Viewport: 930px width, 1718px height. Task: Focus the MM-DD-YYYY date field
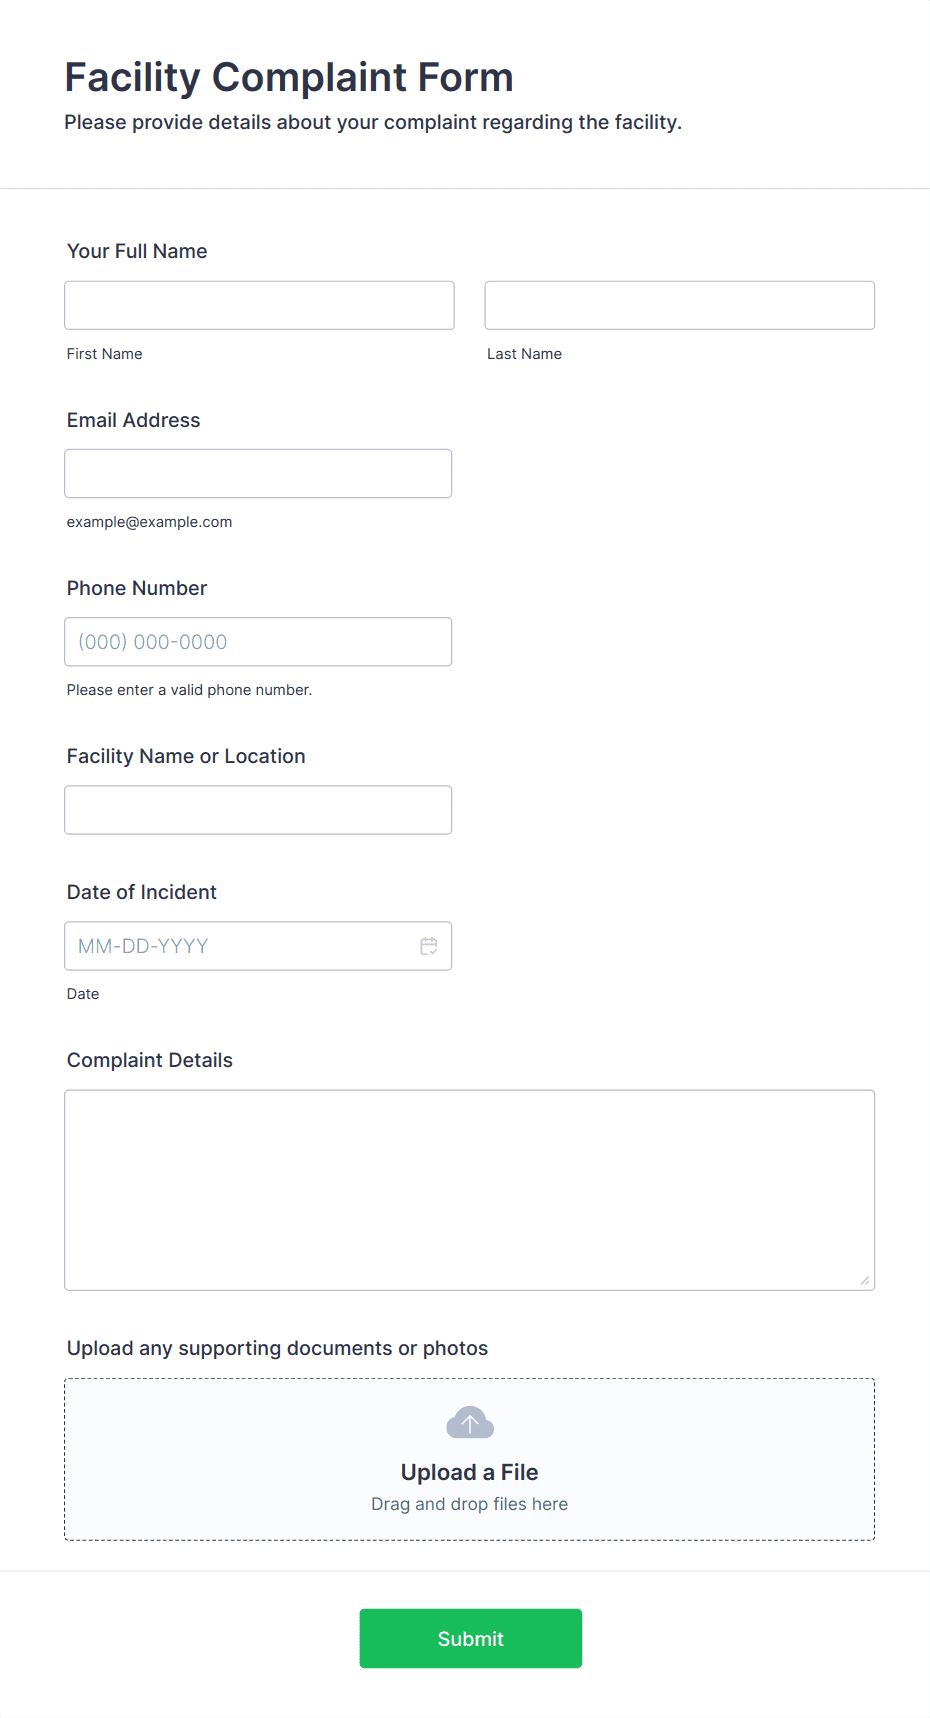pos(258,945)
